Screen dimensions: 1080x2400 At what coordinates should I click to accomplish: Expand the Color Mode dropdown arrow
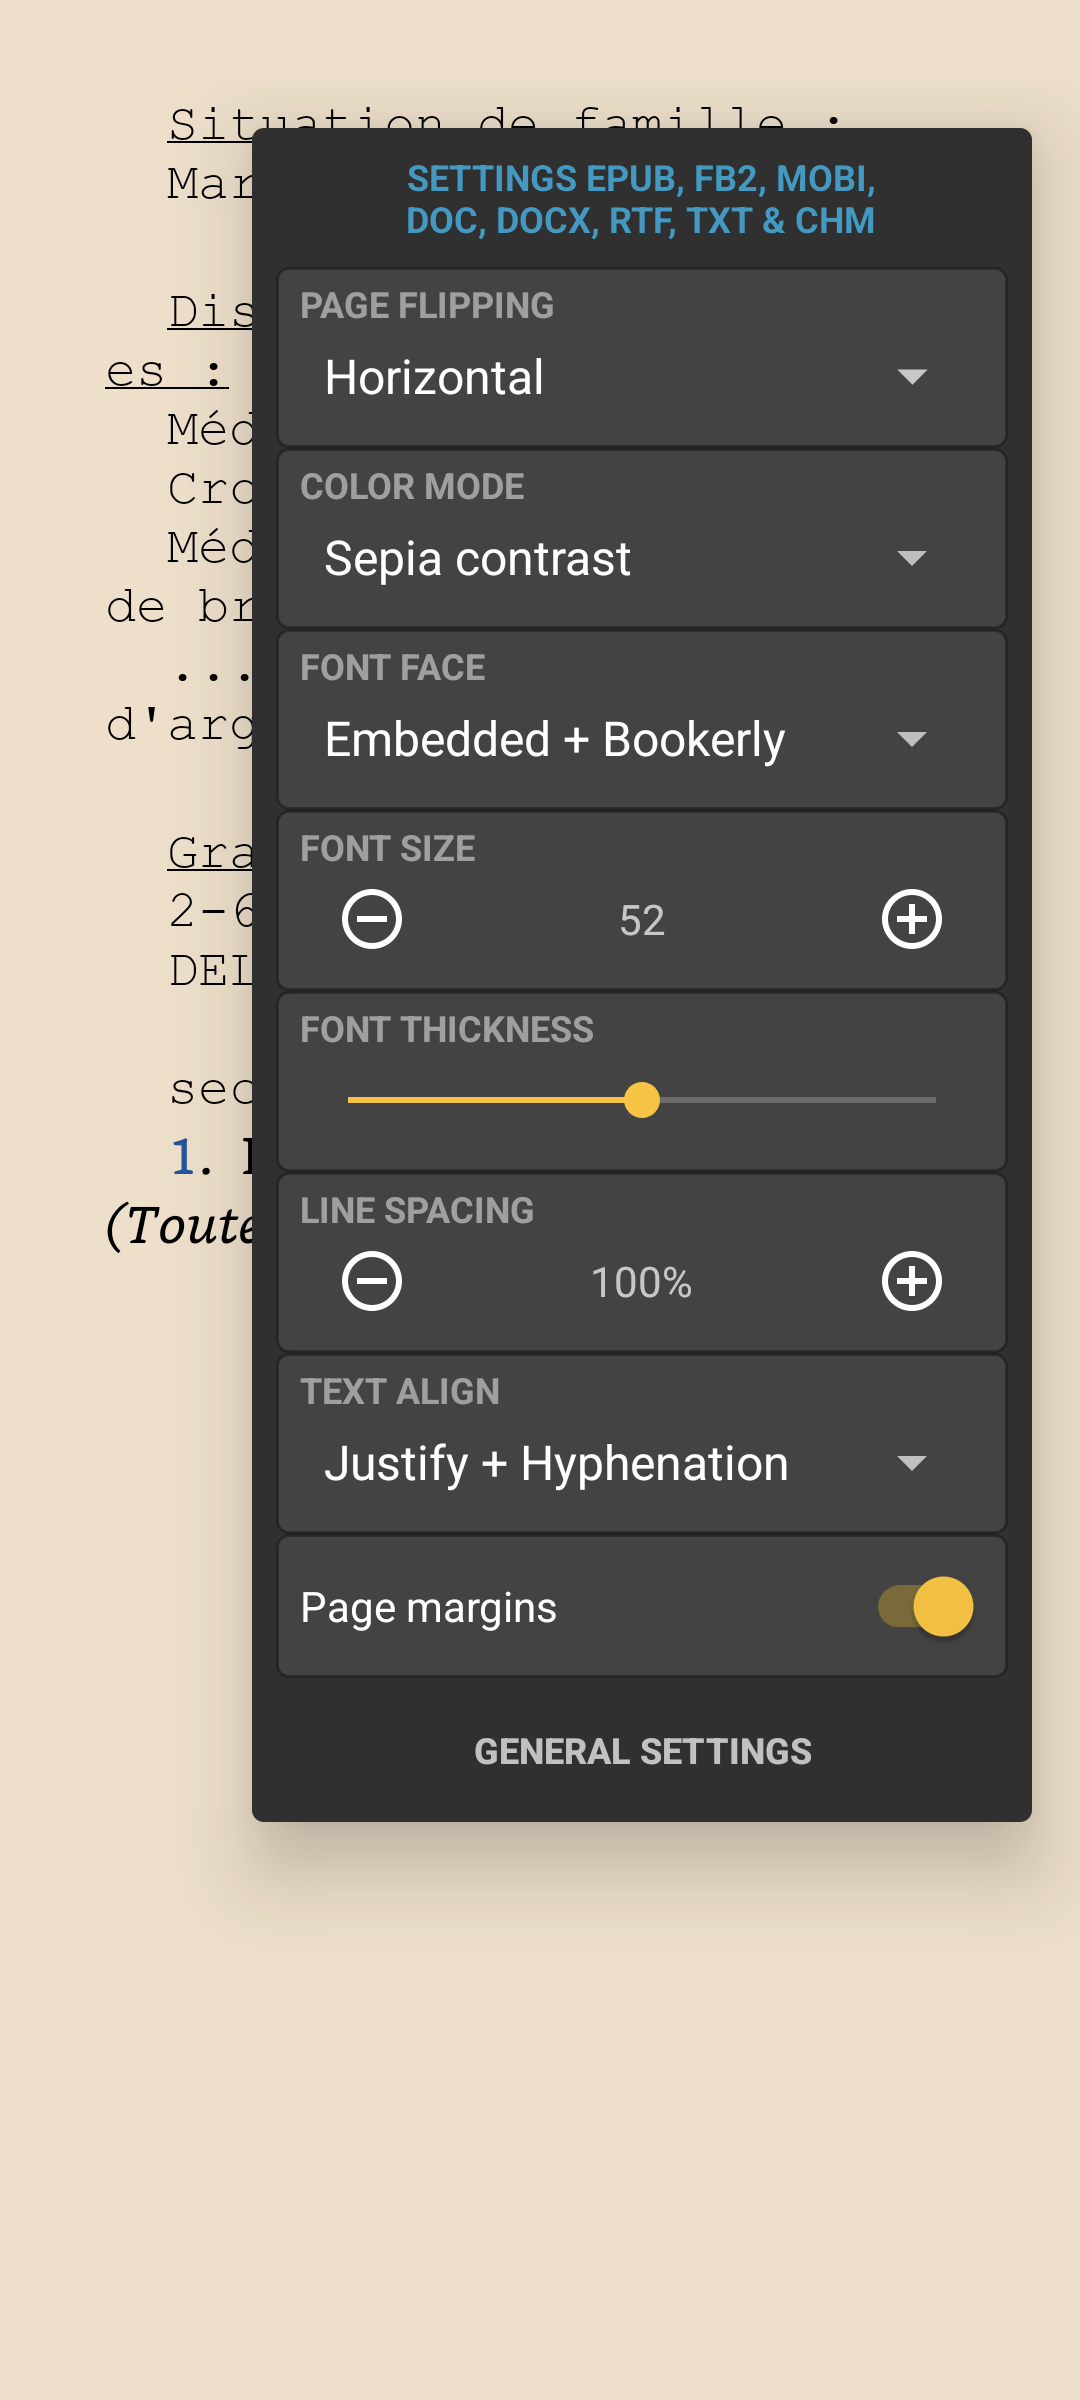(911, 558)
